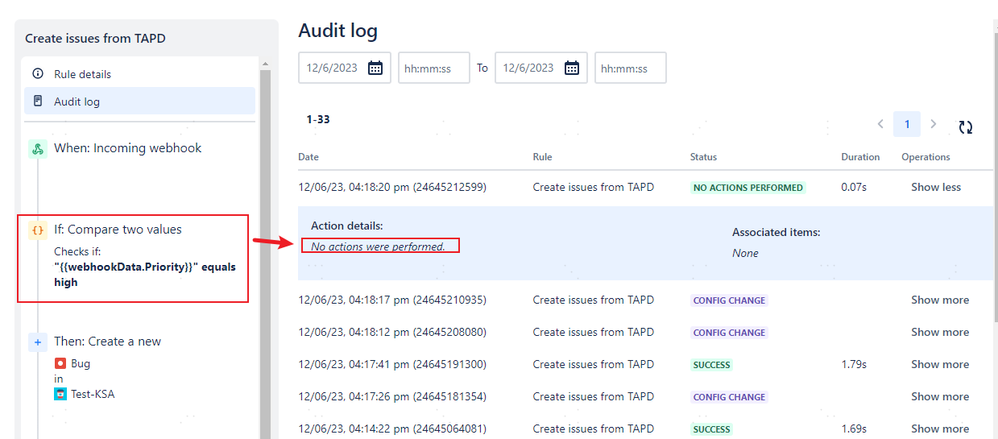Click date 12/06/23, 04:18:17 pm (24645210935)
The height and width of the screenshot is (439, 998).
392,300
